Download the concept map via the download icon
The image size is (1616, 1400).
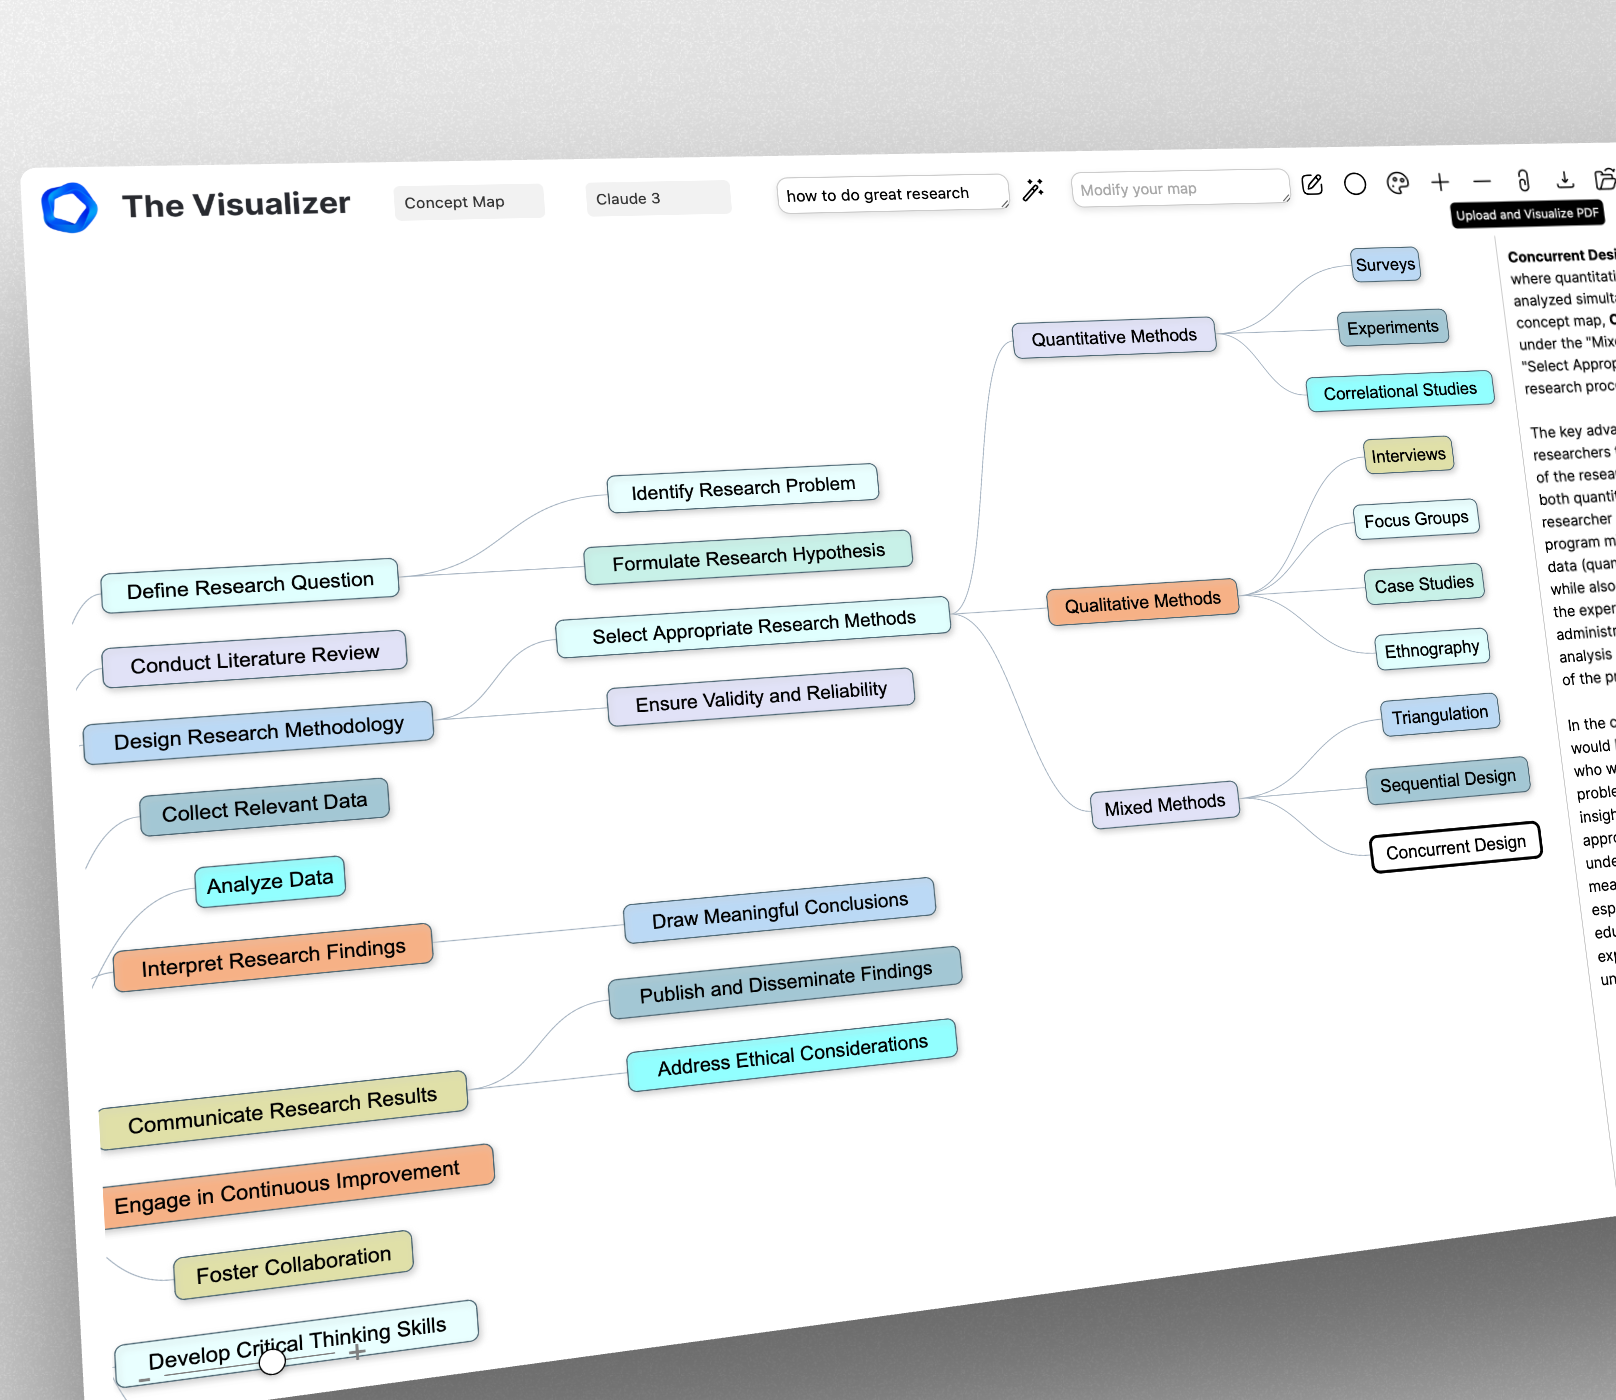click(x=1564, y=180)
